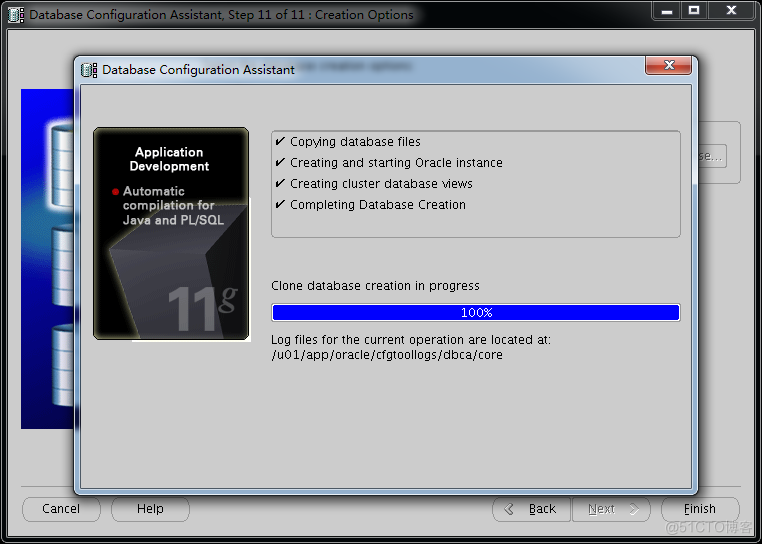Click the partially hidden Browse button behind dialog
Image resolution: width=762 pixels, height=544 pixels.
point(712,156)
